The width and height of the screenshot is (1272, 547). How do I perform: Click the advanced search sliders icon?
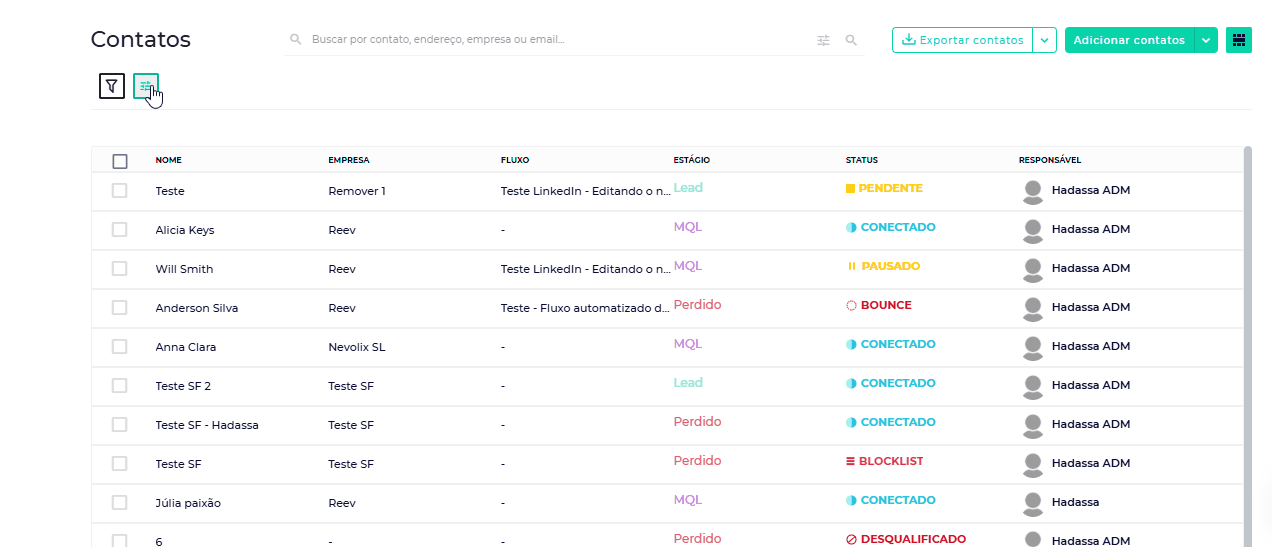coord(823,40)
